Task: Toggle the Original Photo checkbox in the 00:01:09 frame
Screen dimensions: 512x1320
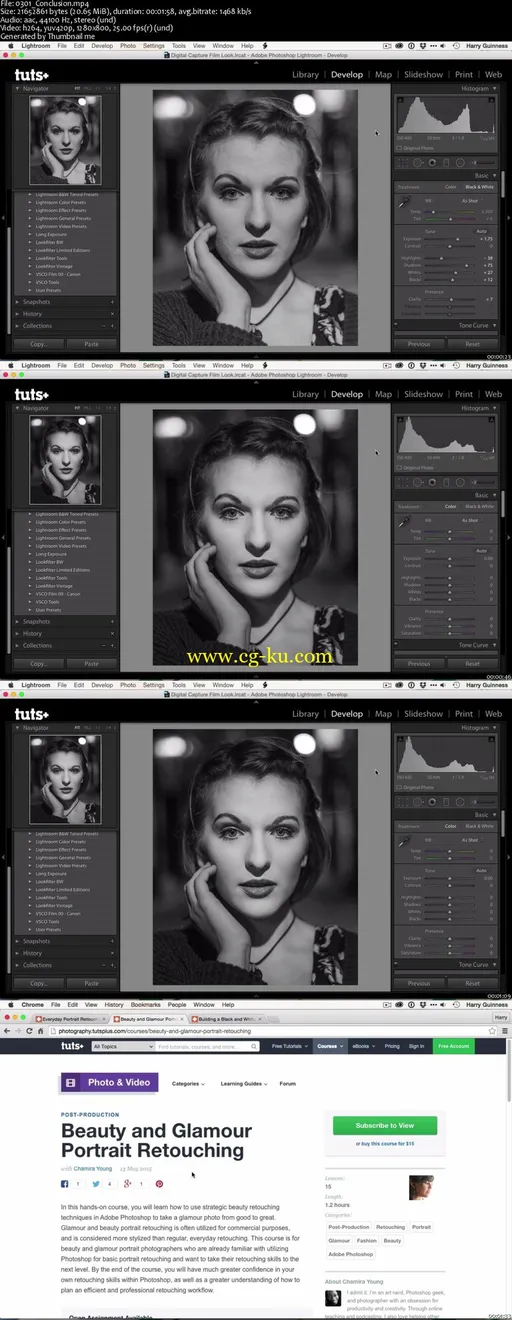Action: point(399,788)
